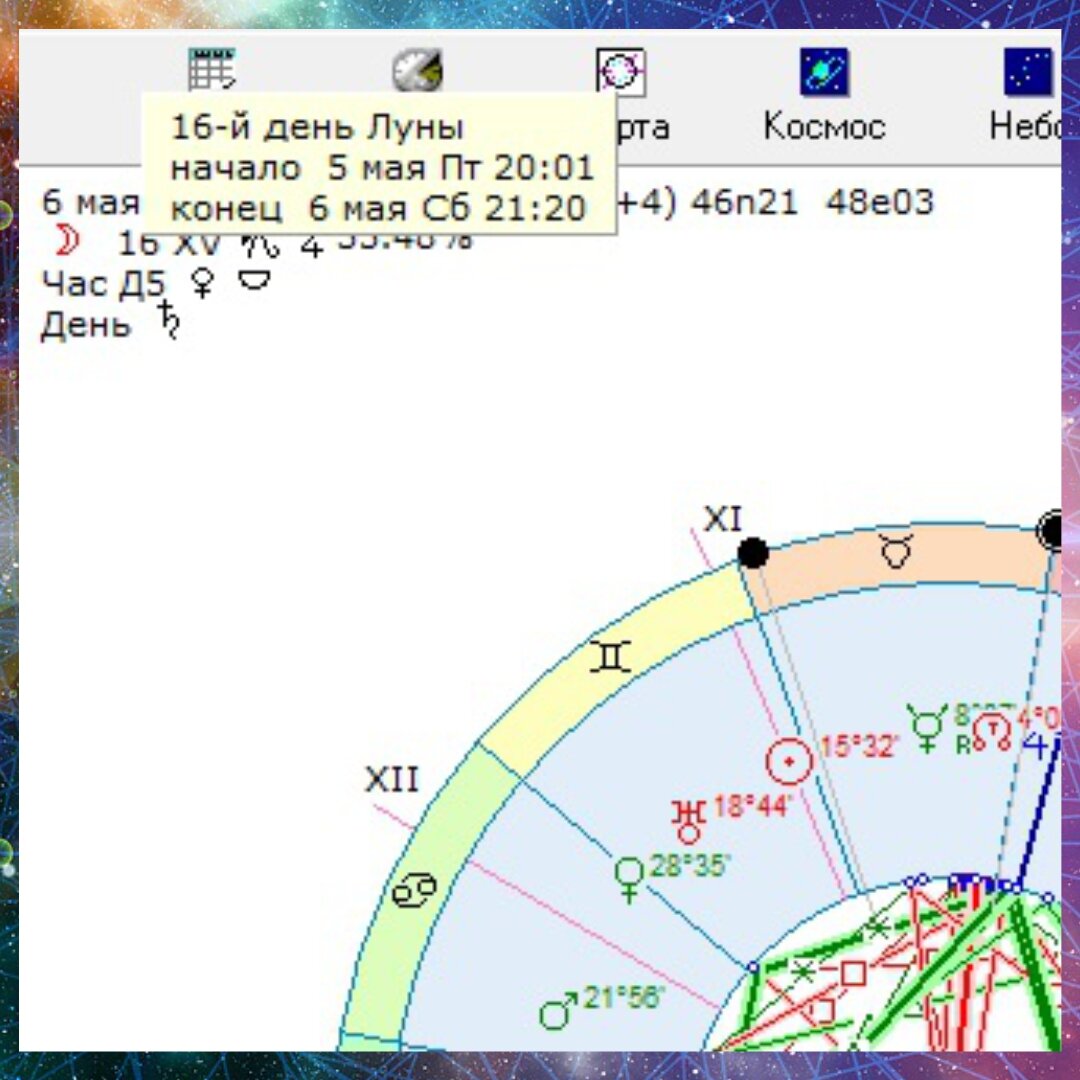Click the Uranus degree value 18°44'
1080x1080 pixels.
point(752,806)
